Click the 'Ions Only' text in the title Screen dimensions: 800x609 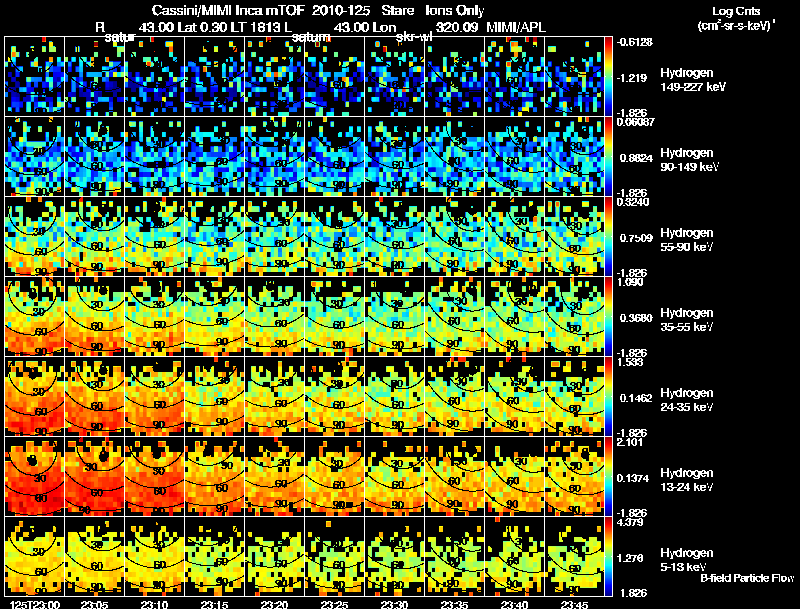(455, 10)
